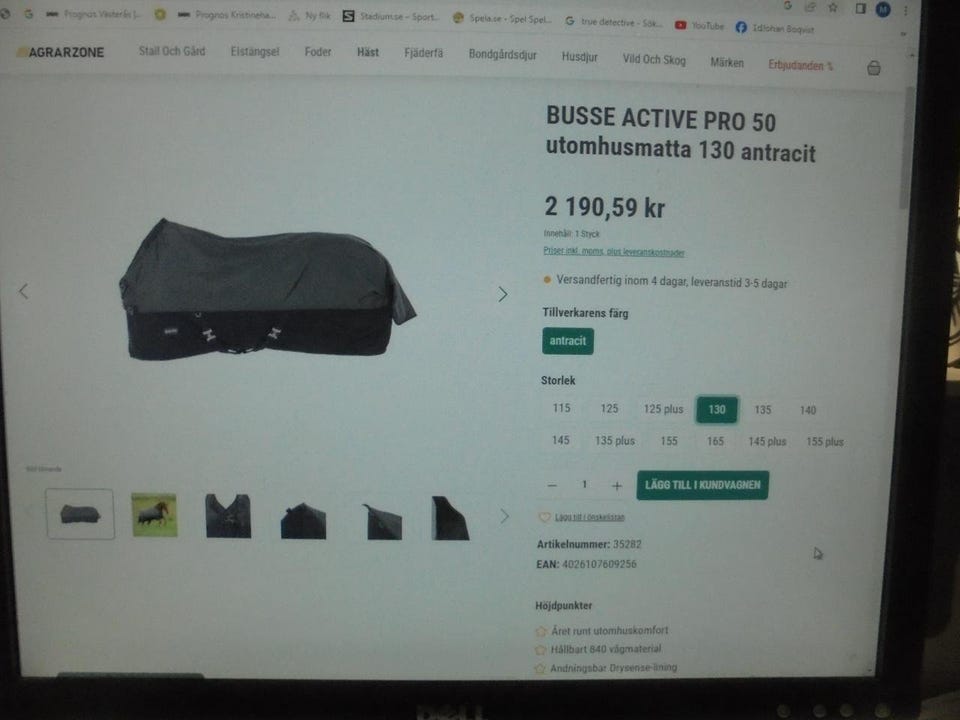Open the Fjäderfä menu
Viewport: 960px width, 720px height.
[x=424, y=53]
